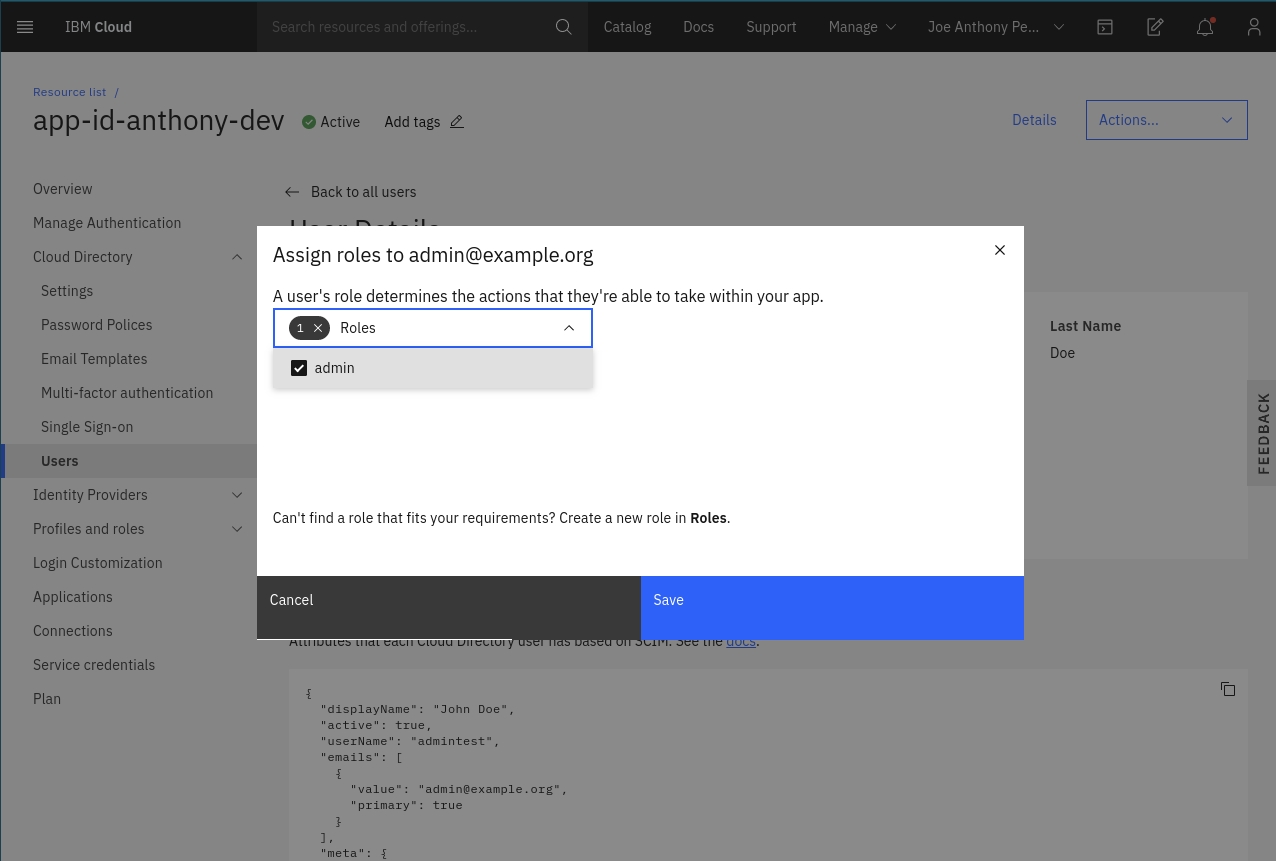Open the Actions dropdown
Screen dimensions: 1276x861
[1166, 120]
